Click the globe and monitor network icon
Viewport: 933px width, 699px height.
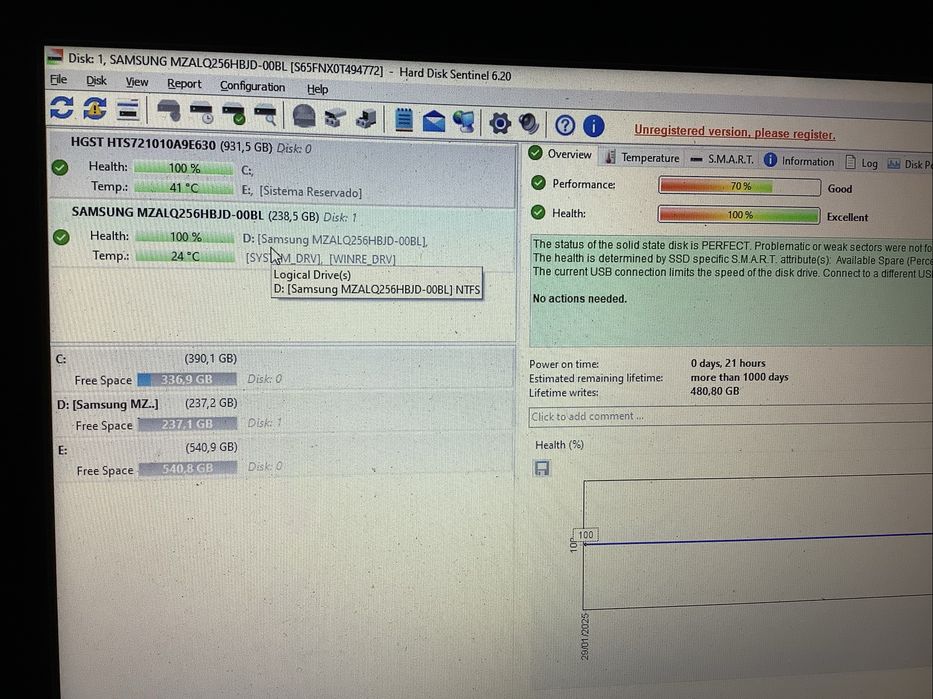click(464, 121)
